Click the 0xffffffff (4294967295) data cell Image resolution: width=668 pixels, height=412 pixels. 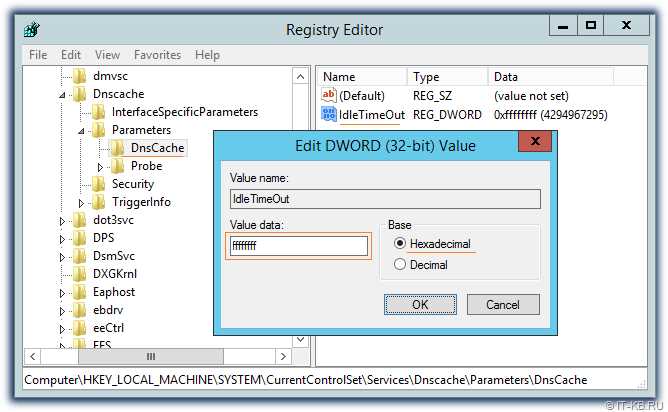tap(550, 115)
